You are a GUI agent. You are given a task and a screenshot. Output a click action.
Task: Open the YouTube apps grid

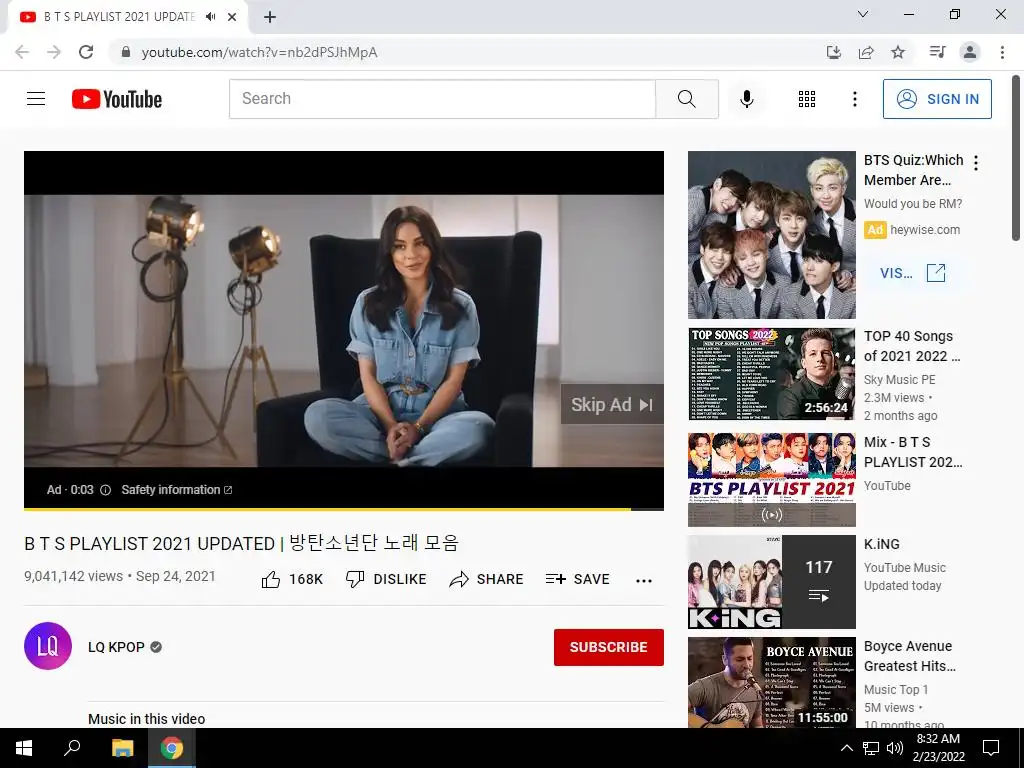tap(807, 99)
